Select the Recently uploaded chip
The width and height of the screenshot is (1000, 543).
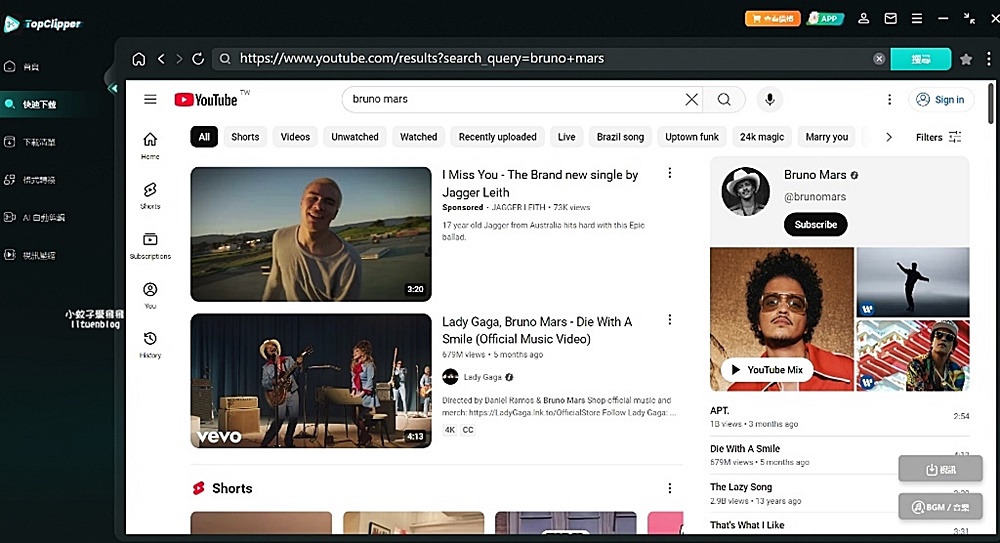click(x=497, y=137)
